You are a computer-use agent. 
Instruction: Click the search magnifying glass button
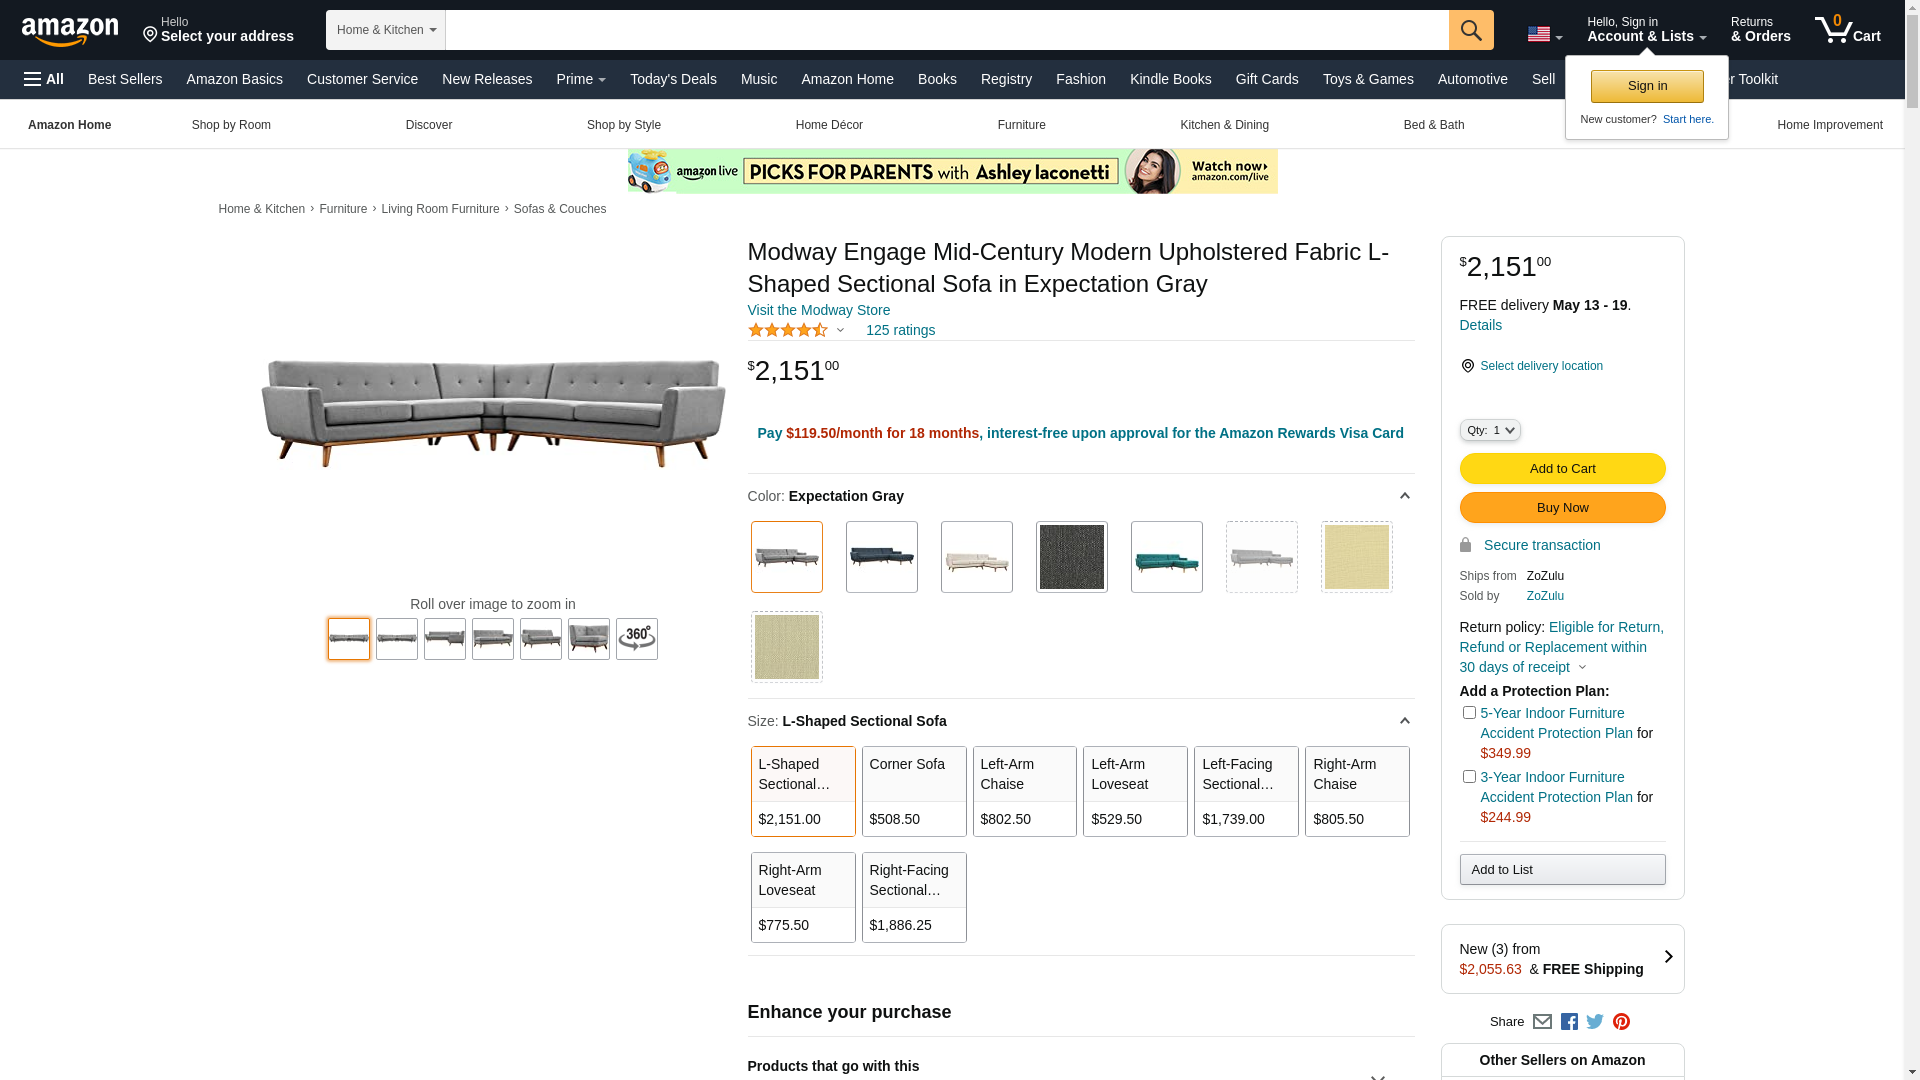1470,30
